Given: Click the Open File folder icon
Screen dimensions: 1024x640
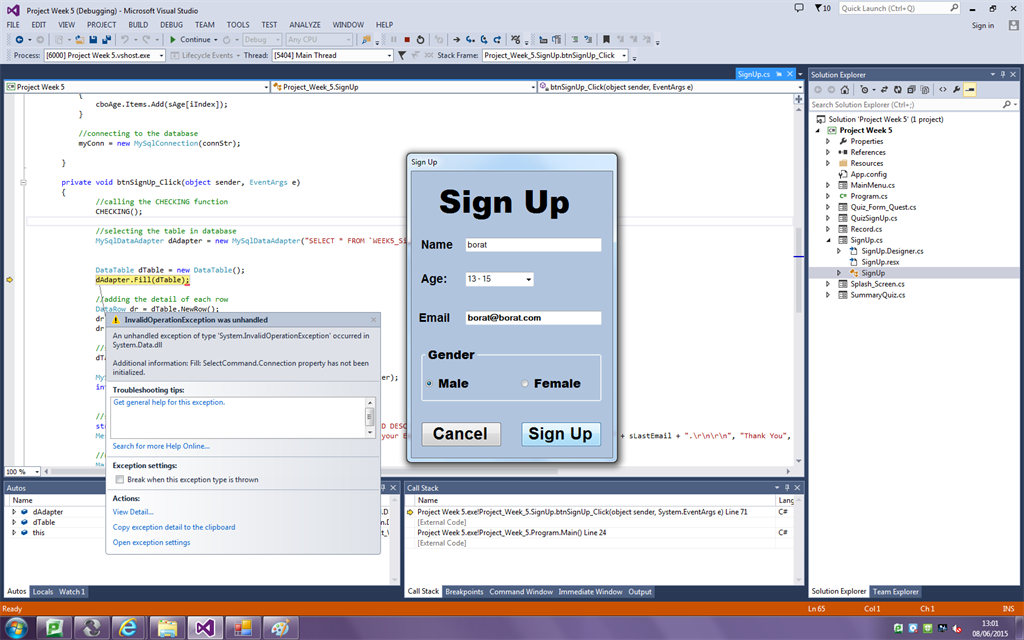Looking at the screenshot, I should coord(80,40).
